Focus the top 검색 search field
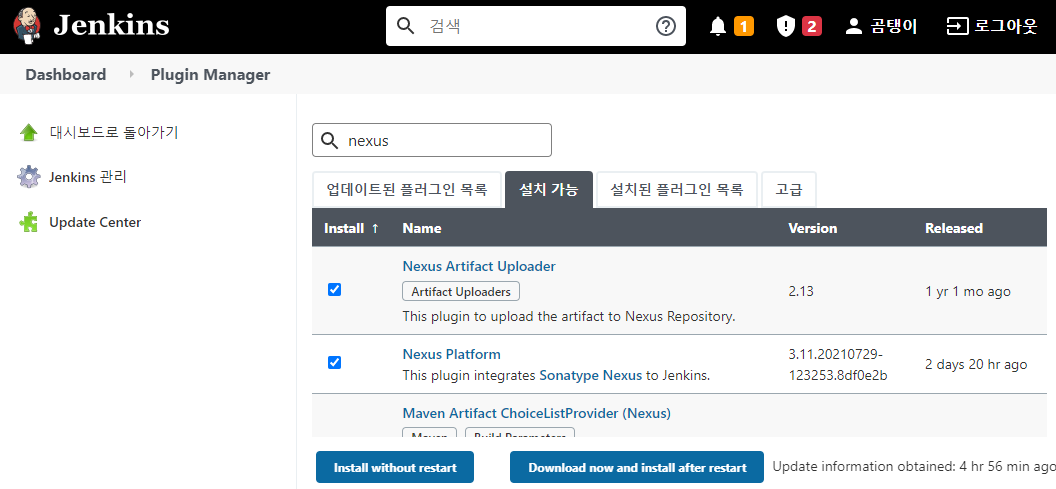The width and height of the screenshot is (1056, 489). [535, 26]
